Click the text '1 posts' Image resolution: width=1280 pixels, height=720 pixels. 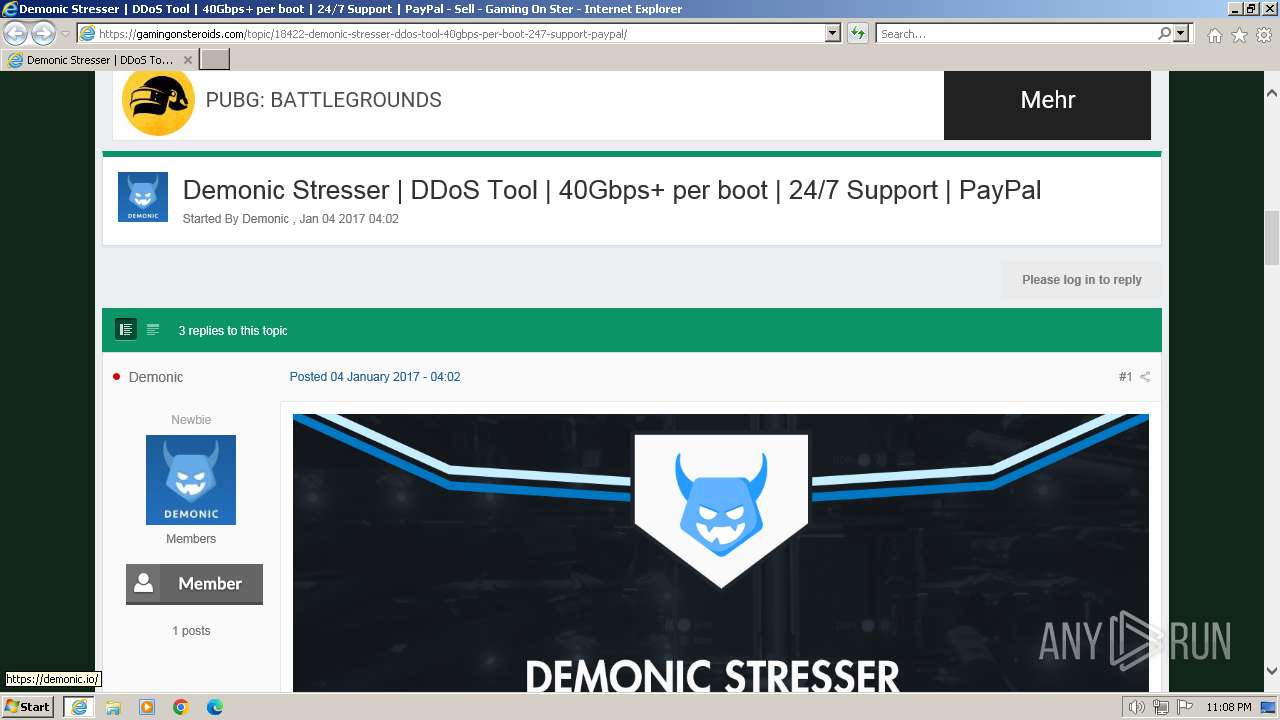pos(191,631)
